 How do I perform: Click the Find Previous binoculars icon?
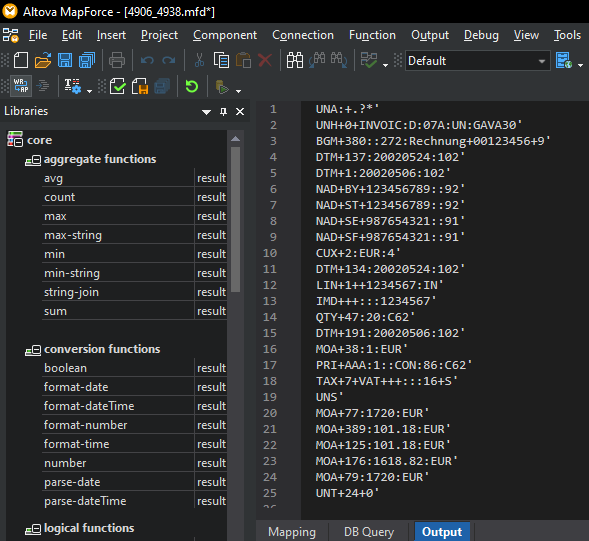(x=317, y=60)
